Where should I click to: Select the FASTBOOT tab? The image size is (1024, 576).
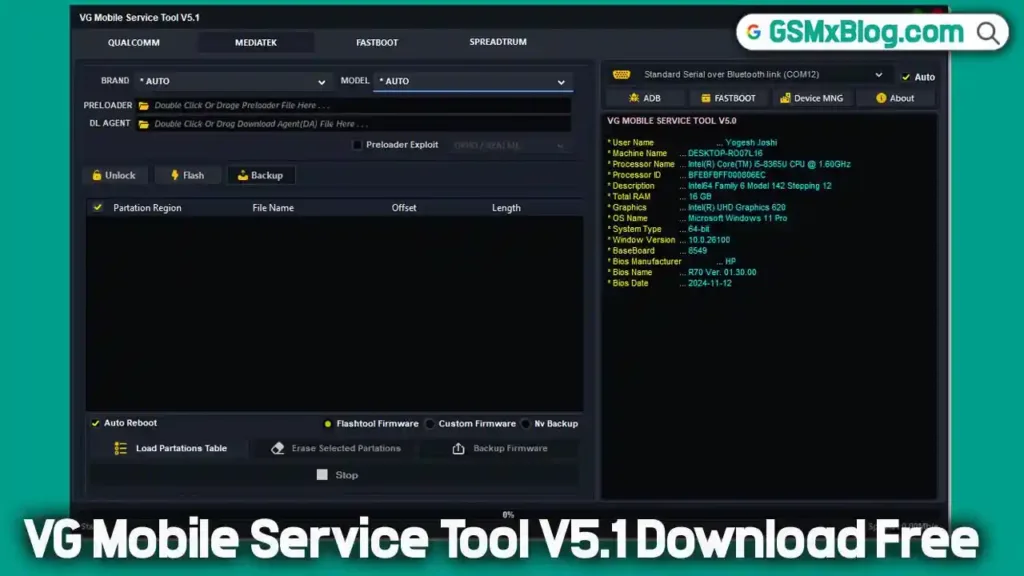pos(377,42)
